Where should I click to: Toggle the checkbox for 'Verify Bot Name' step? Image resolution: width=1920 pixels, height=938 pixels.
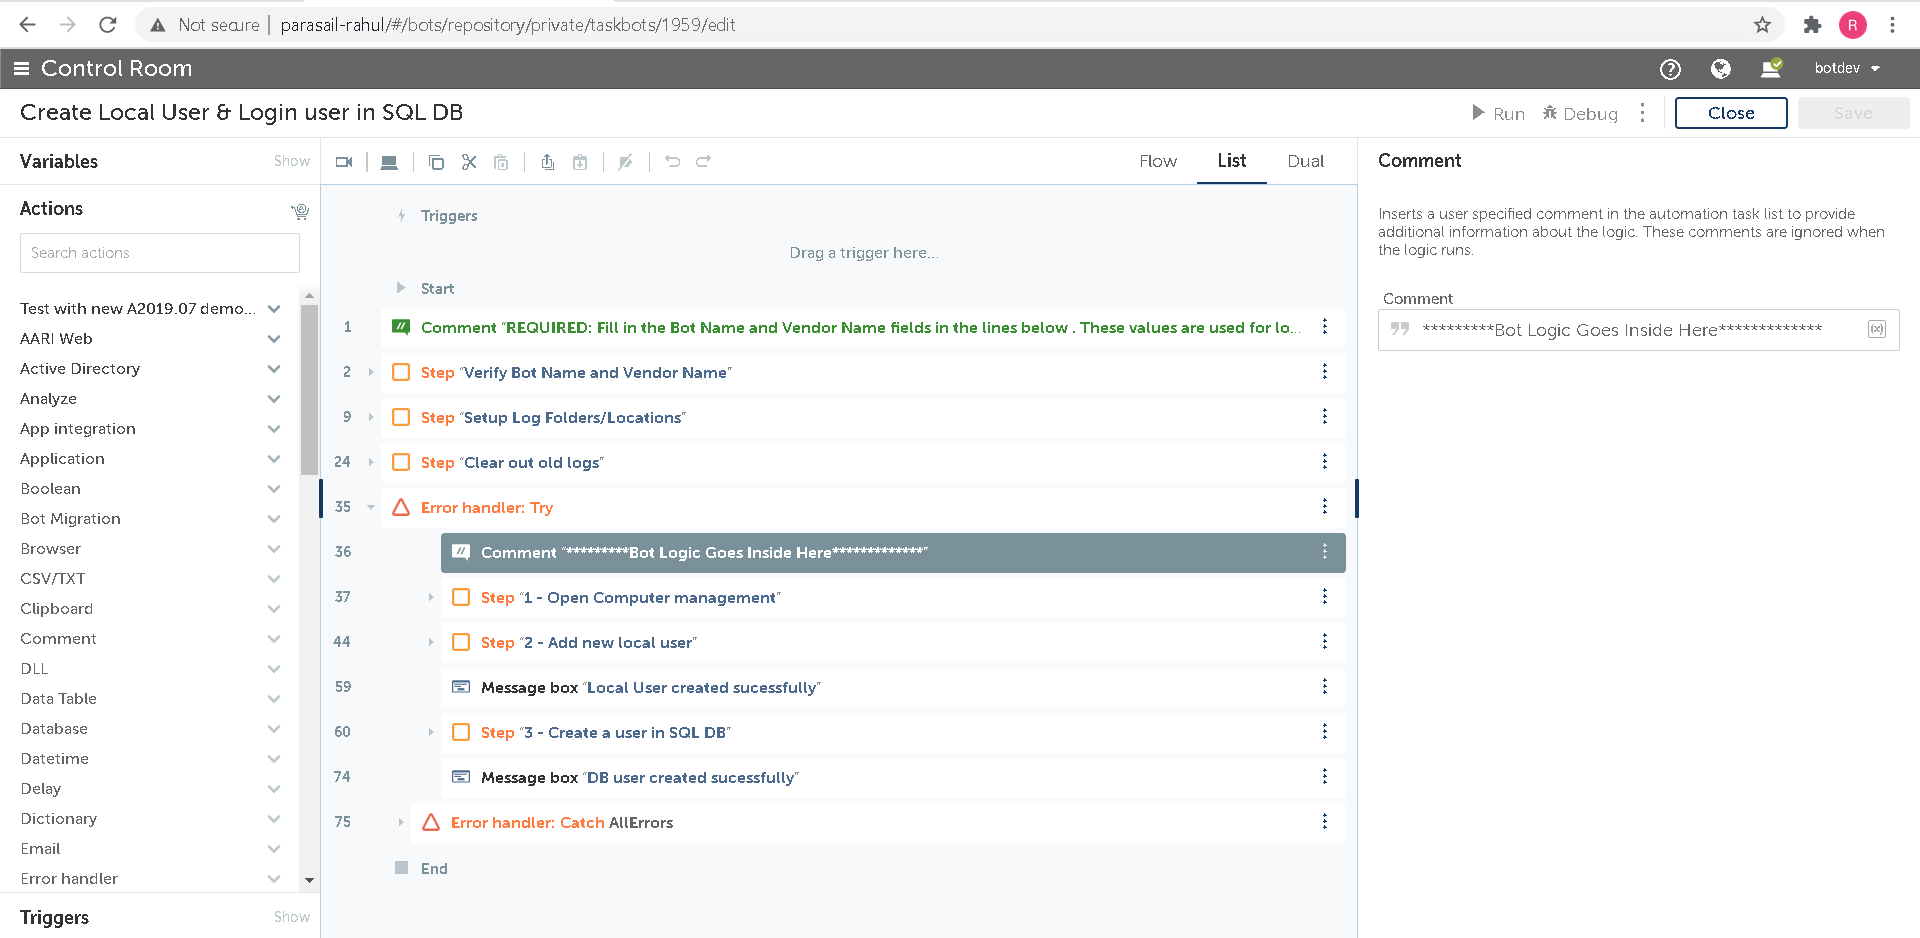pyautogui.click(x=401, y=372)
